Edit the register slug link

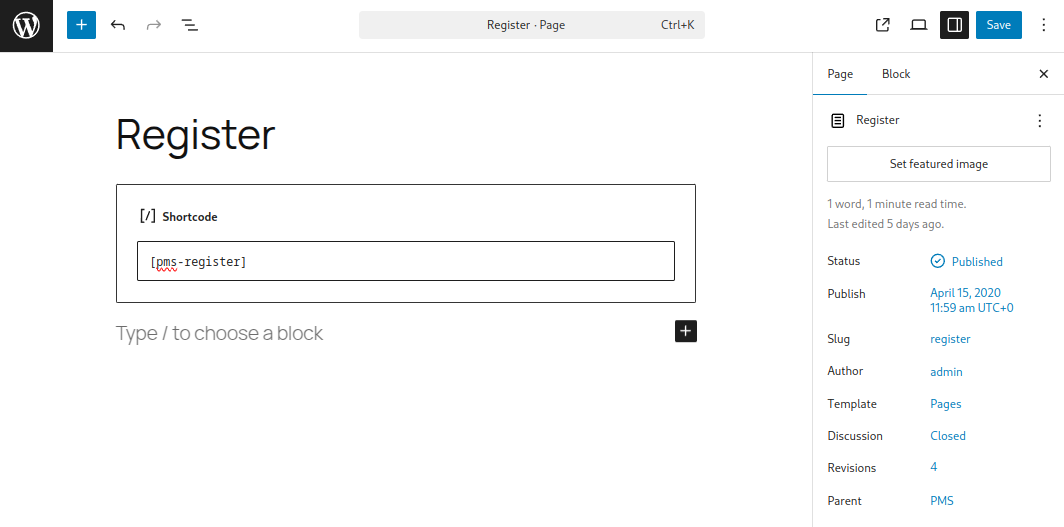950,339
